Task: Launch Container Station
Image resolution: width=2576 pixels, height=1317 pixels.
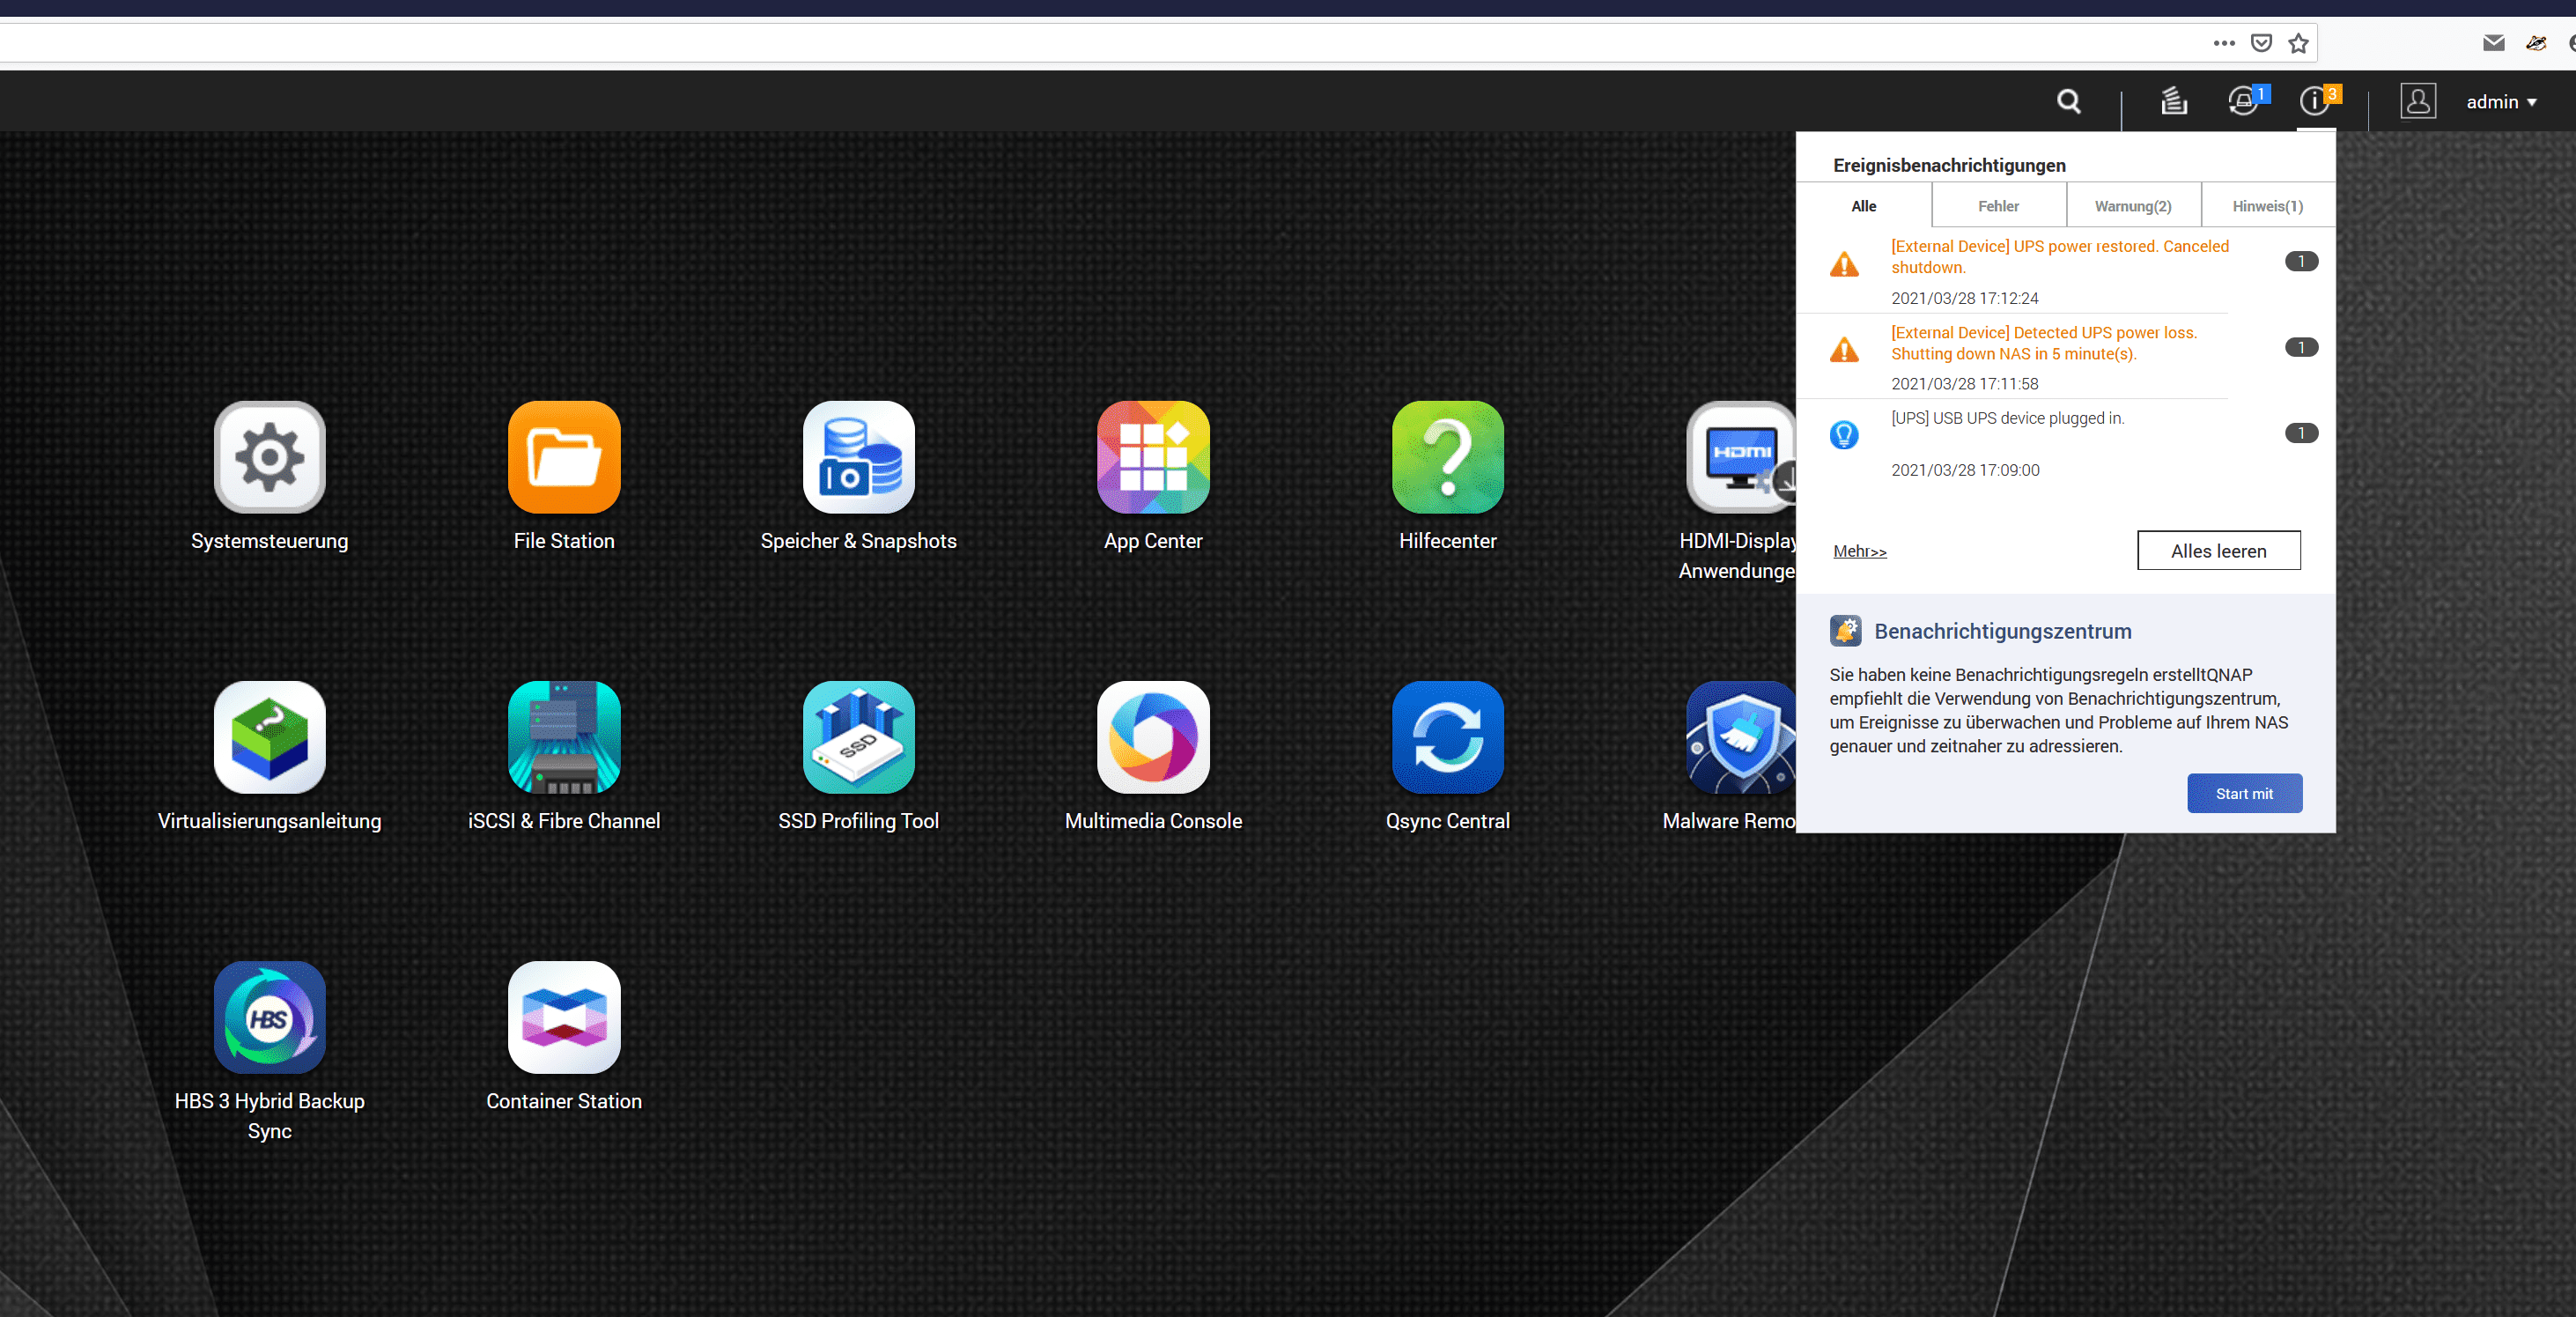Action: coord(564,1017)
